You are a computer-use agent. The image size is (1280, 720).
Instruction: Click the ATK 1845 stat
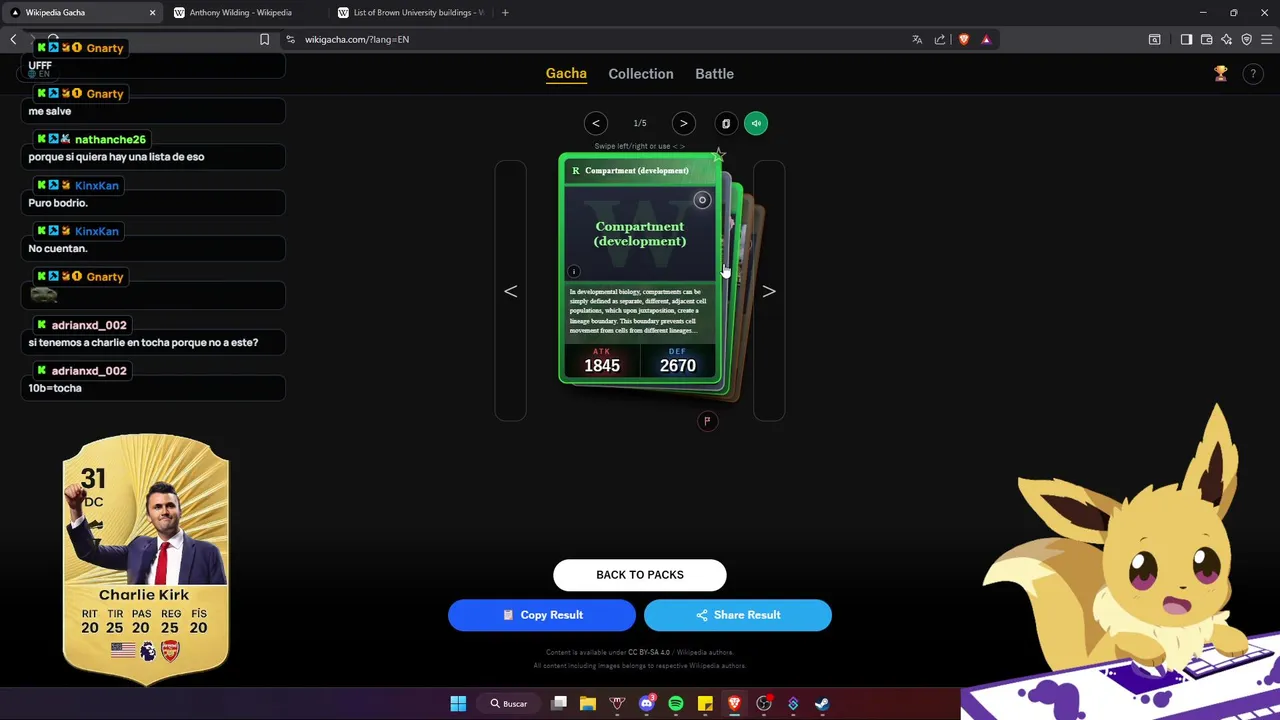602,361
